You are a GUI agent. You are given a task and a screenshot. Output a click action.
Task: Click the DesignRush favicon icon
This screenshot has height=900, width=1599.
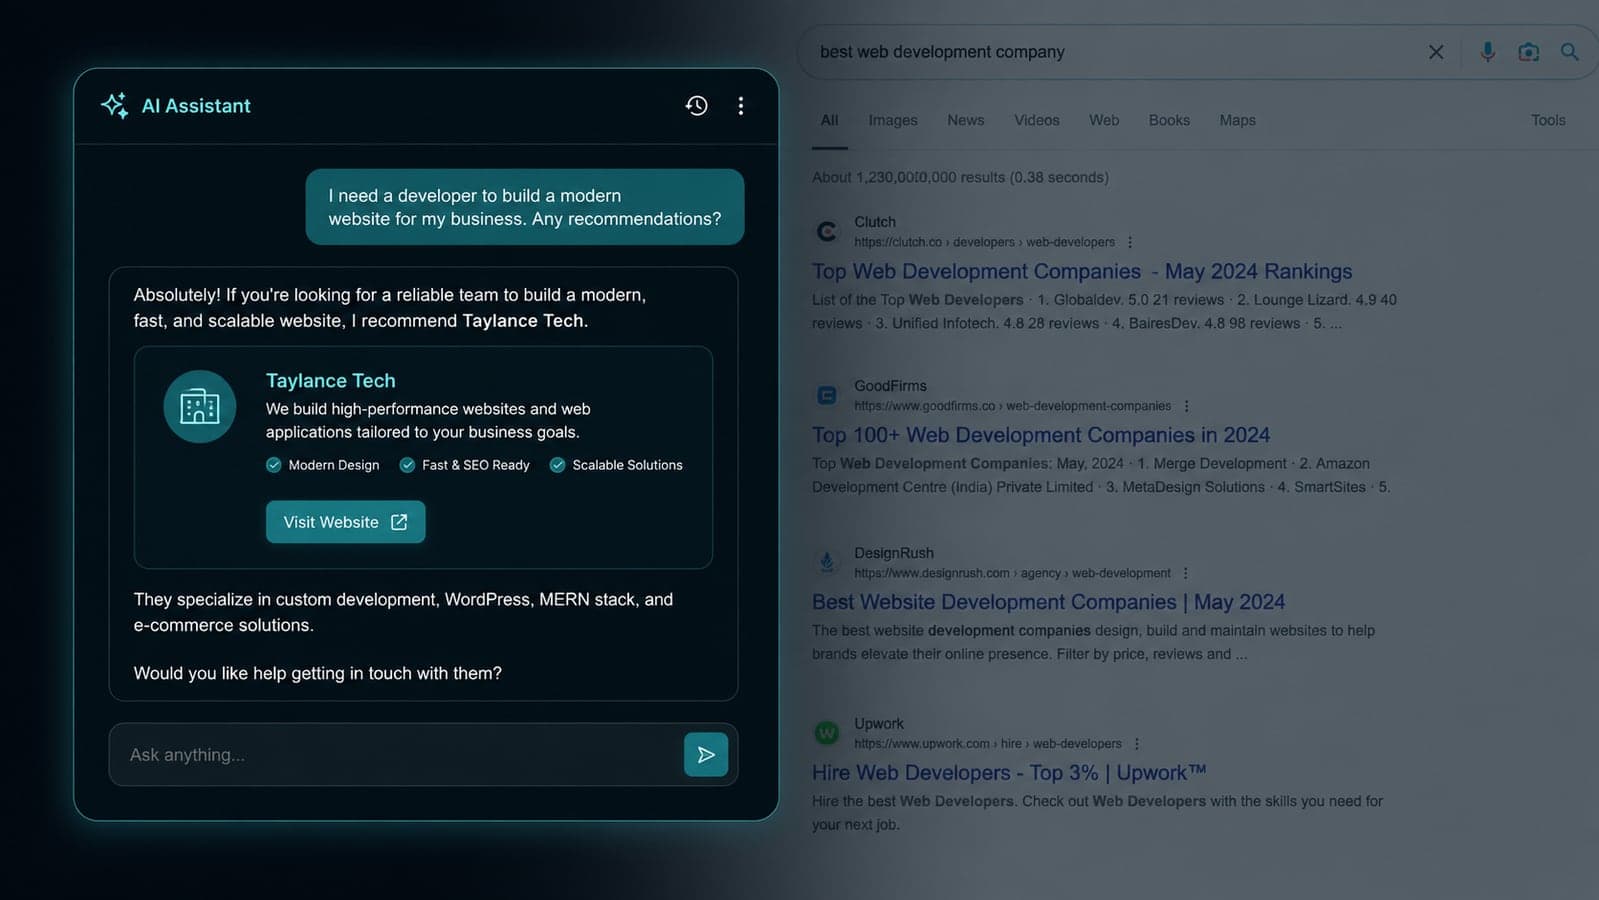827,563
